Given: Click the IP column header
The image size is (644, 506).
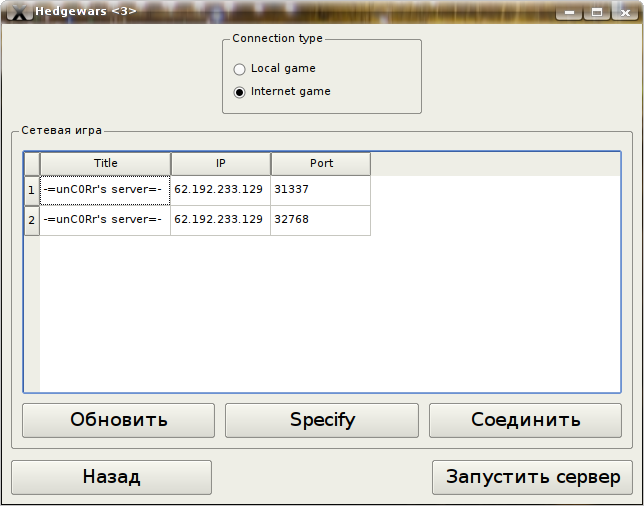Looking at the screenshot, I should (220, 163).
